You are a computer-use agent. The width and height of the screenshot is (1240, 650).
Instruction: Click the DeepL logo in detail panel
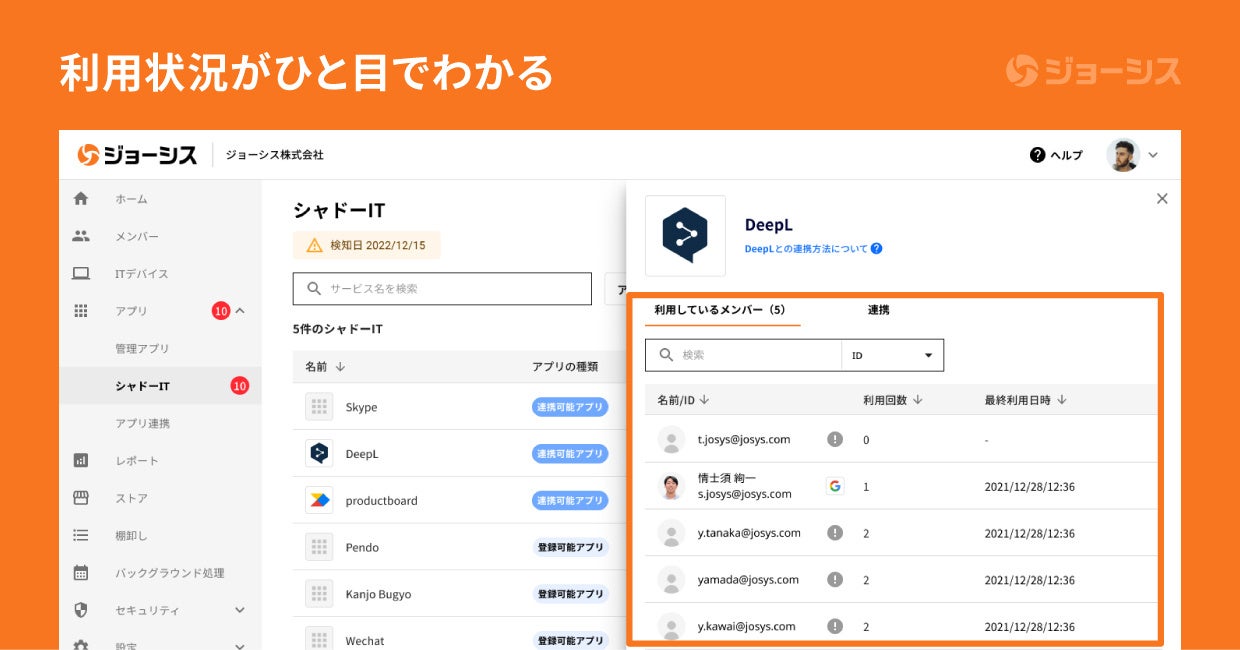[685, 235]
